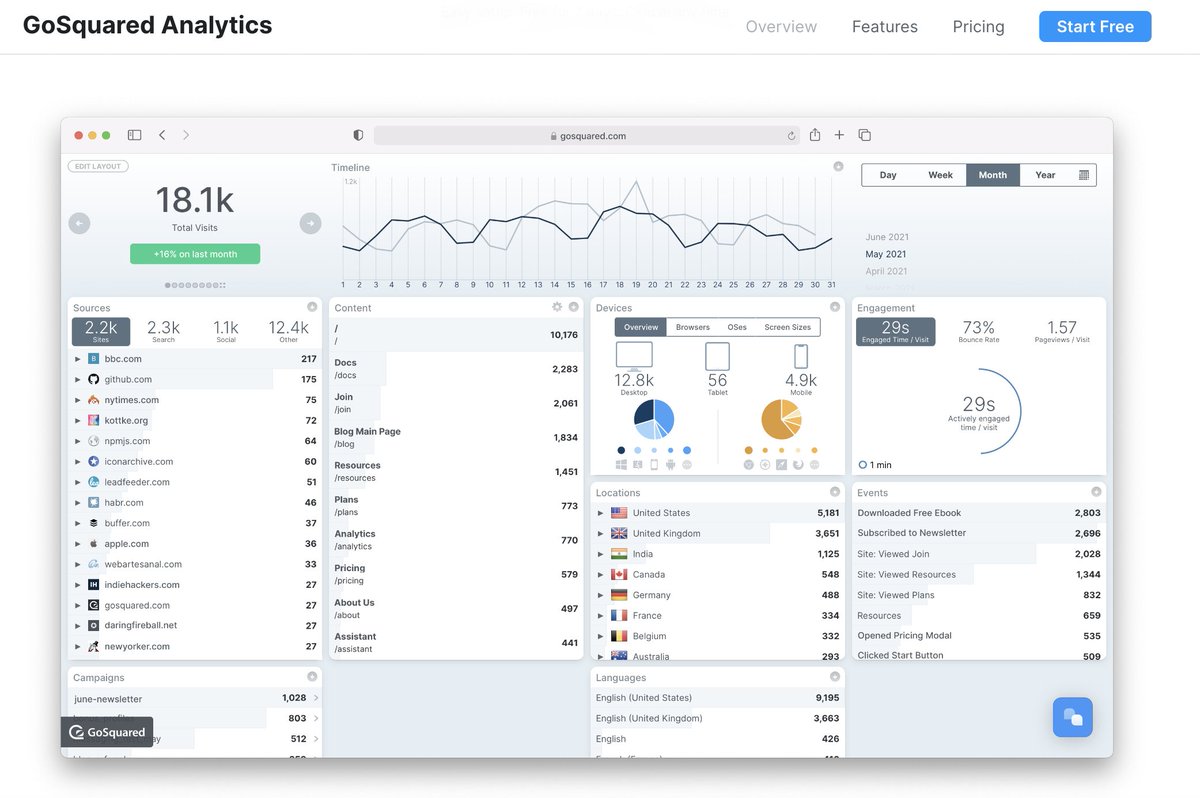Click the Windows OS legend icon
Viewport: 1200px width, 798px height.
tap(622, 465)
